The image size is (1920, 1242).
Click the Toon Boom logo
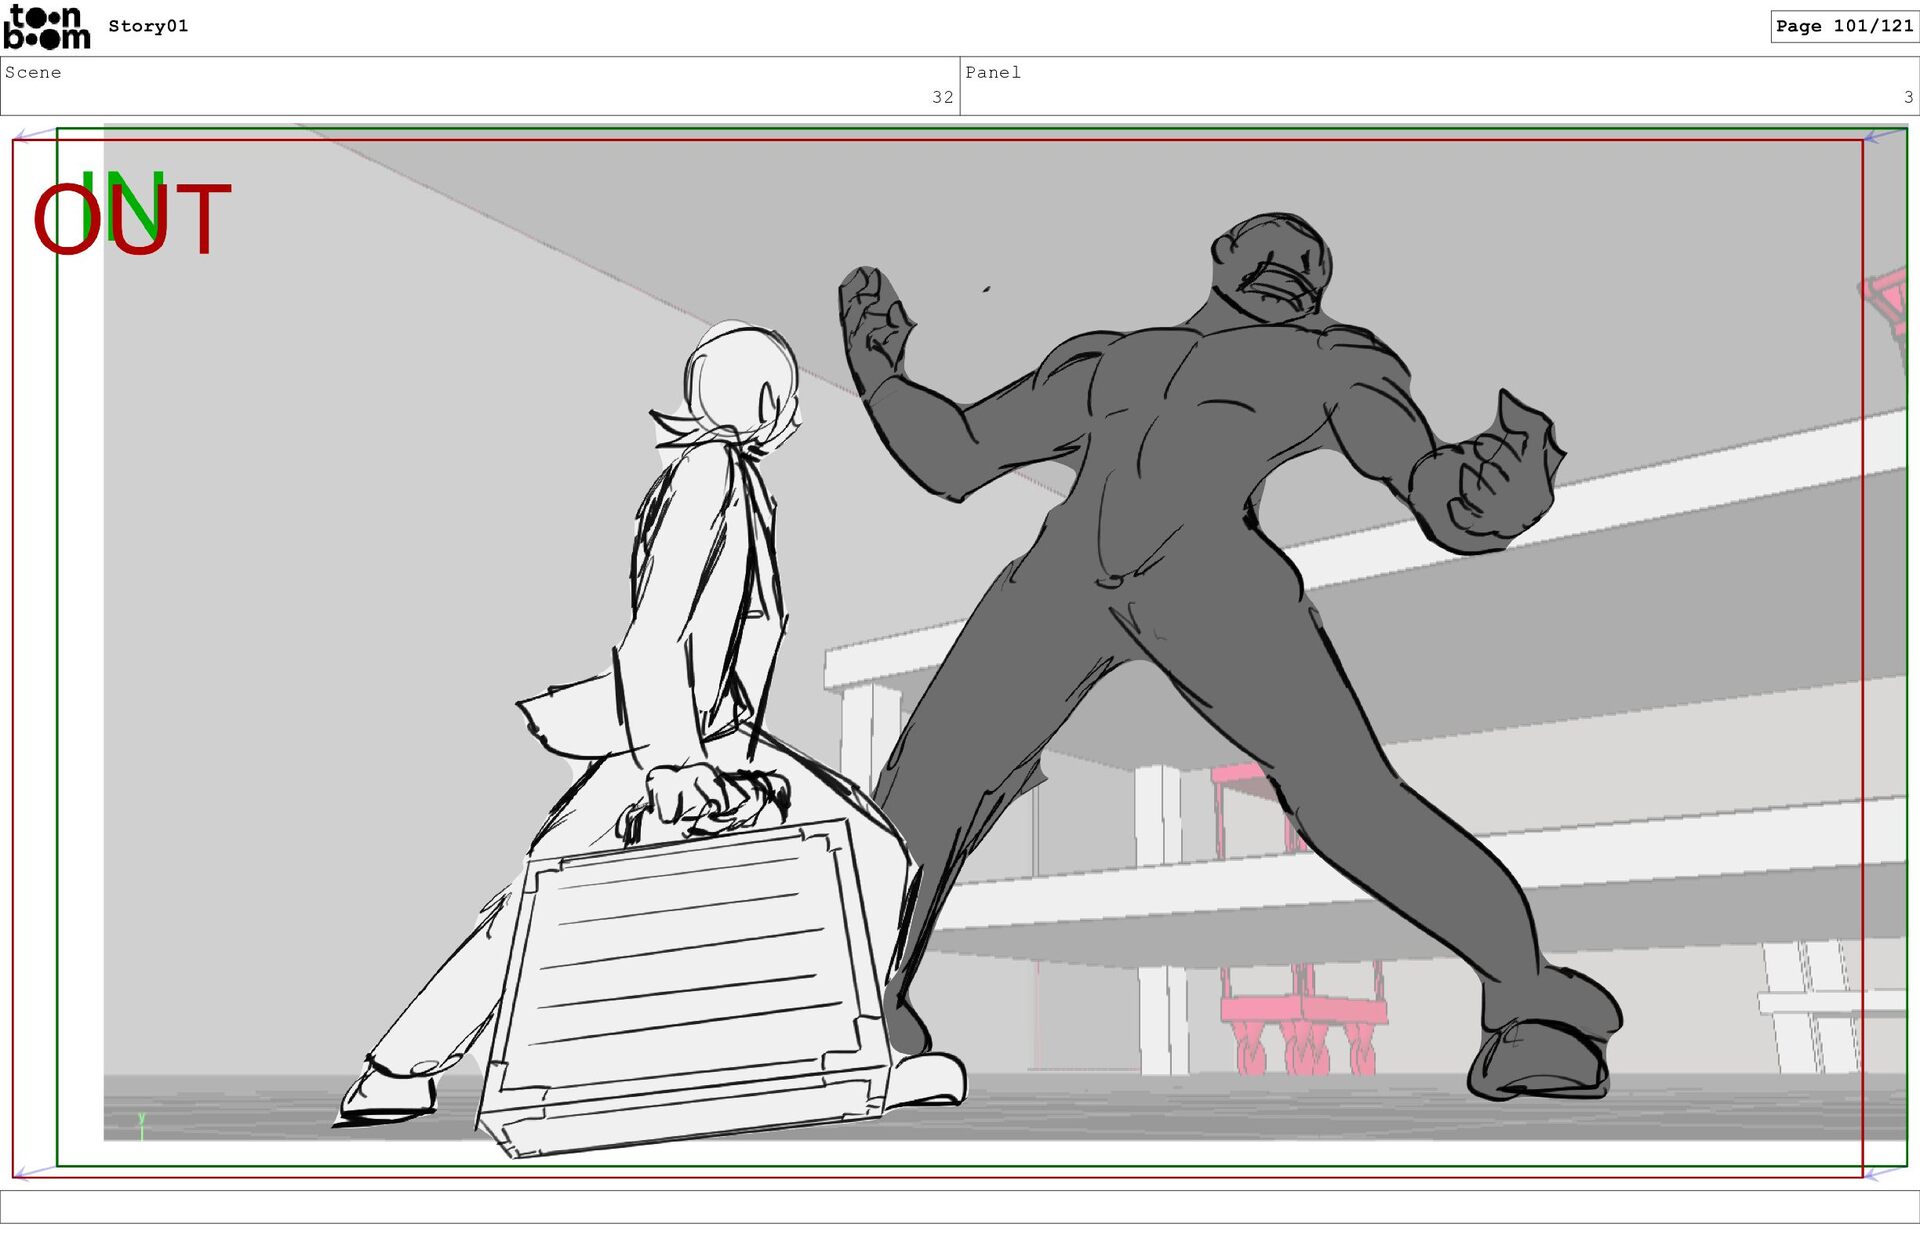tap(46, 27)
